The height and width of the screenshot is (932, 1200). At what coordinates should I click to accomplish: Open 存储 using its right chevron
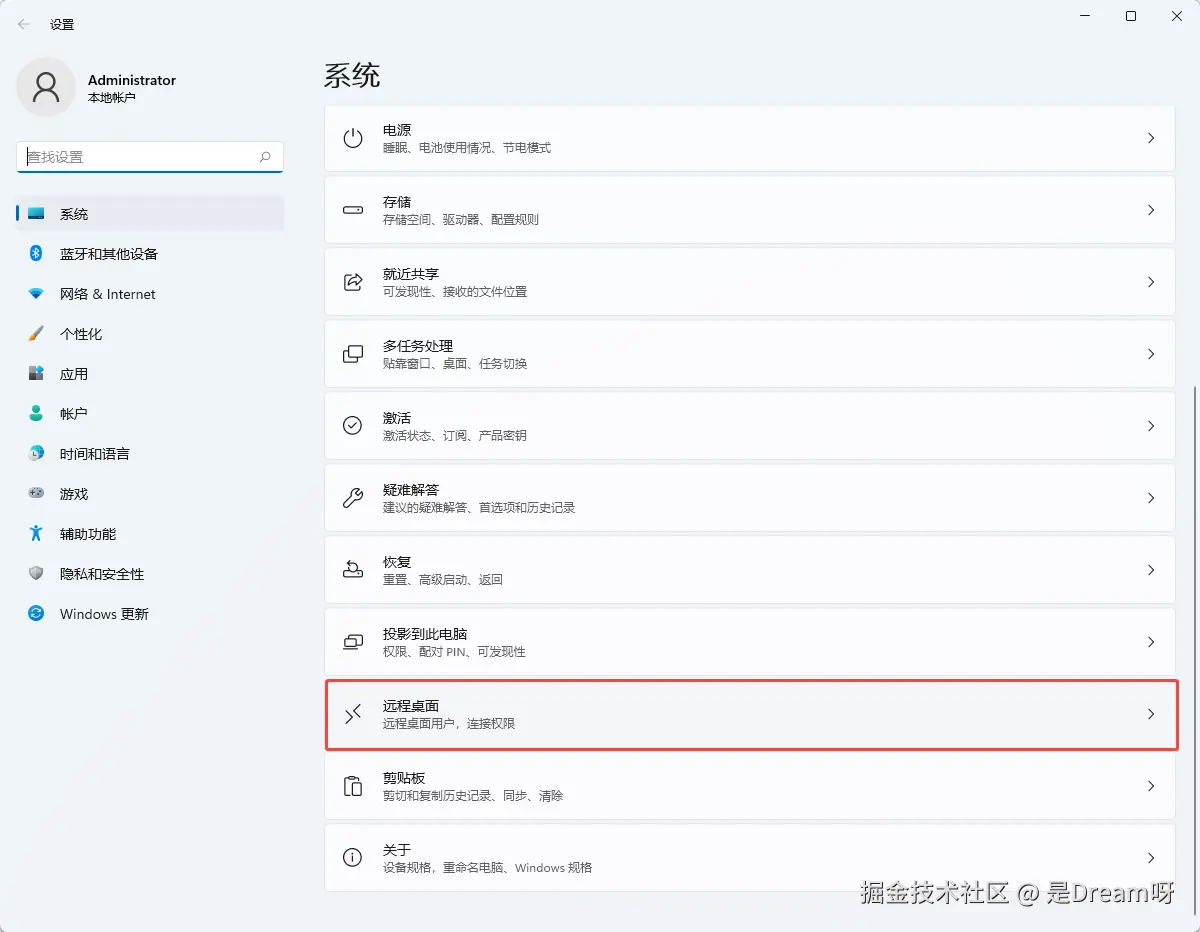[1151, 210]
